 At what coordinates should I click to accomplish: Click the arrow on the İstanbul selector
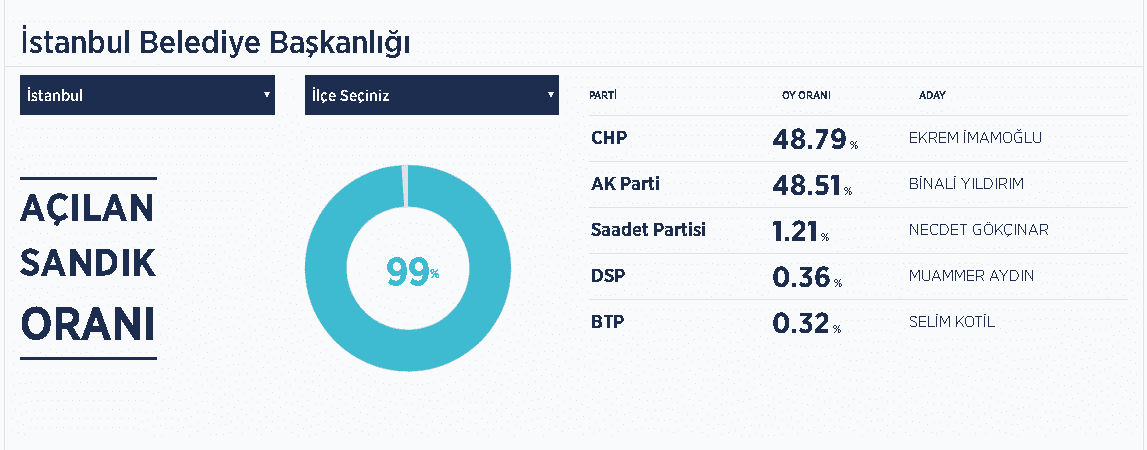point(266,95)
